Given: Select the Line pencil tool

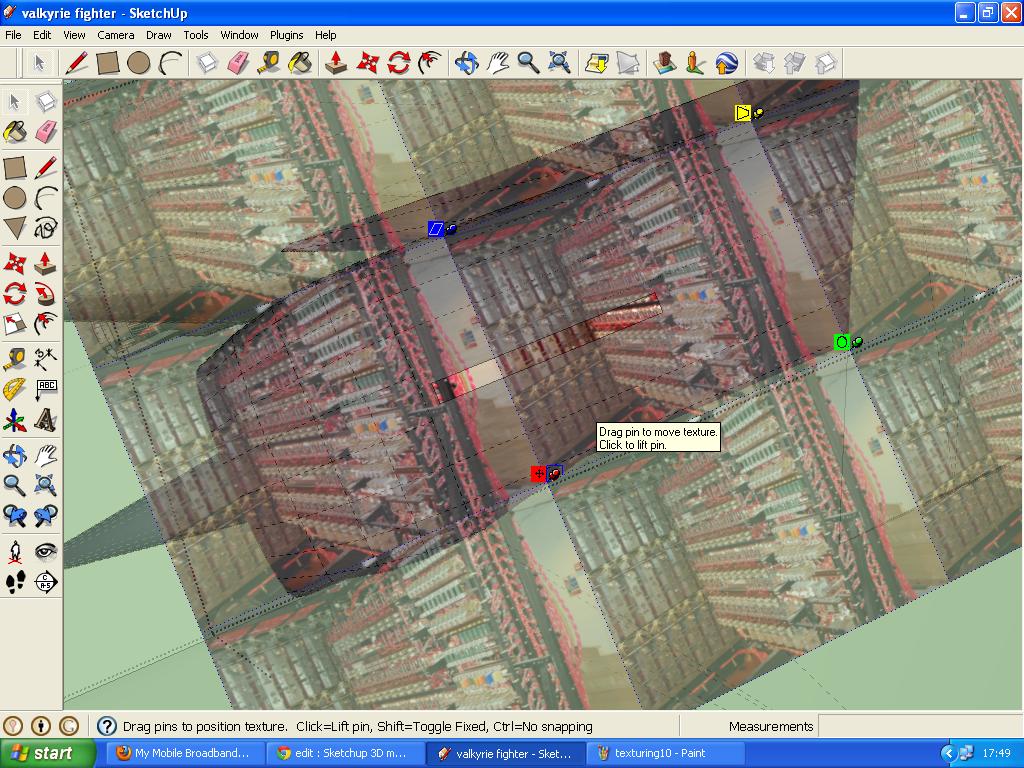Looking at the screenshot, I should pyautogui.click(x=46, y=168).
